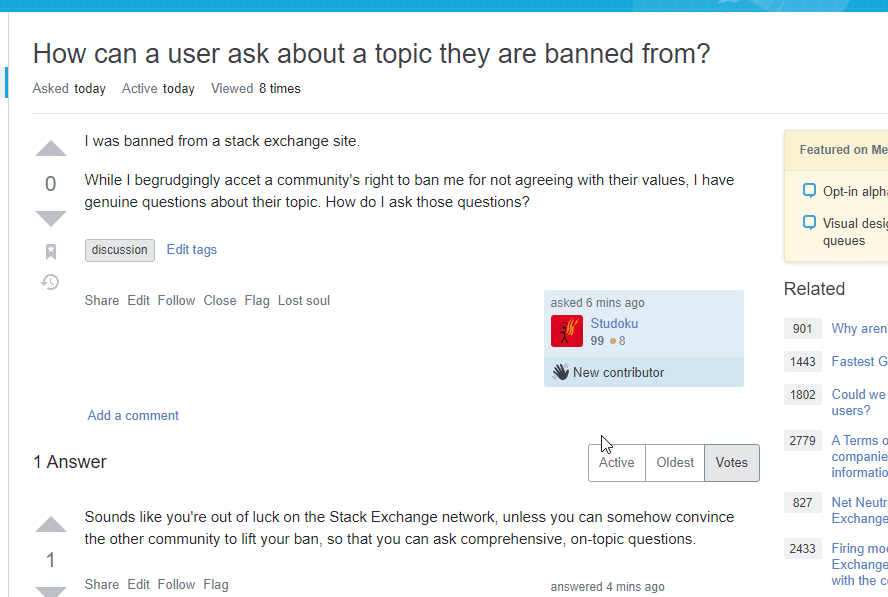Click the discussion tag
The height and width of the screenshot is (597, 888).
point(119,249)
